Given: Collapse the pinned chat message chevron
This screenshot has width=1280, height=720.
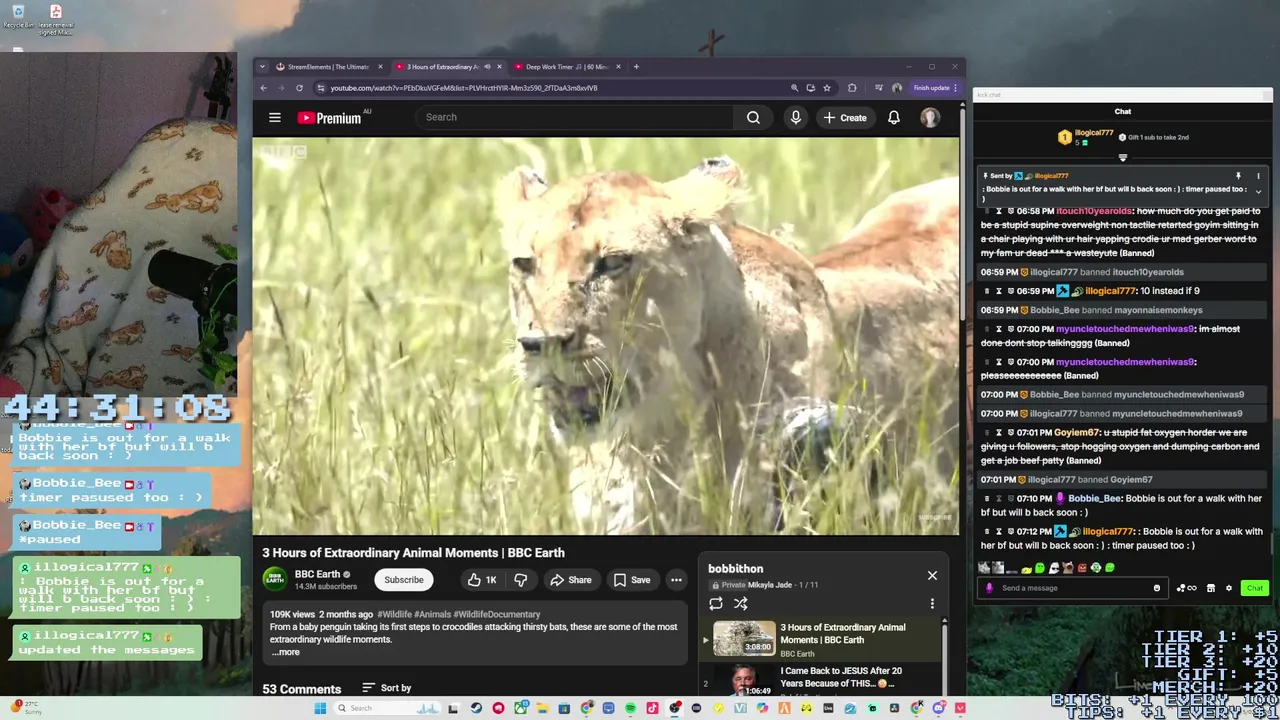Looking at the screenshot, I should click(1258, 192).
